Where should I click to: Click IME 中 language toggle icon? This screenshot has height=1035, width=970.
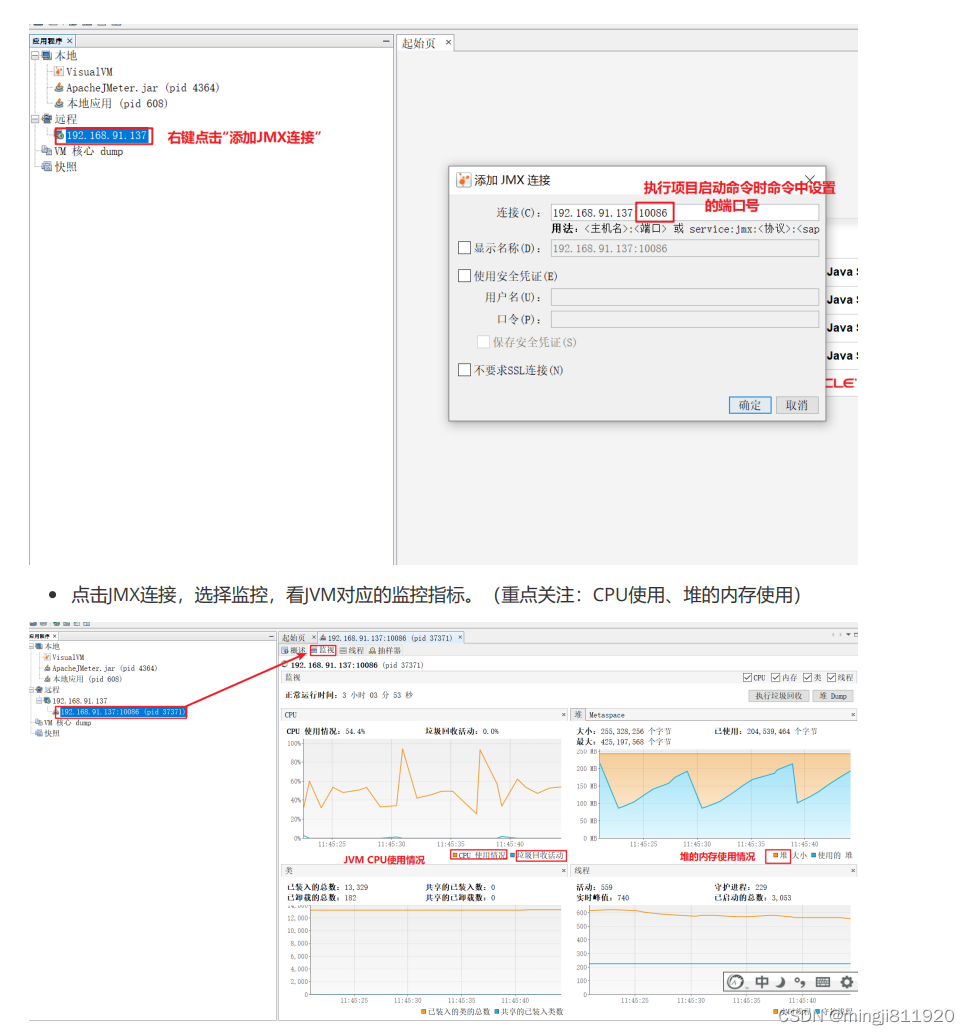(x=762, y=982)
